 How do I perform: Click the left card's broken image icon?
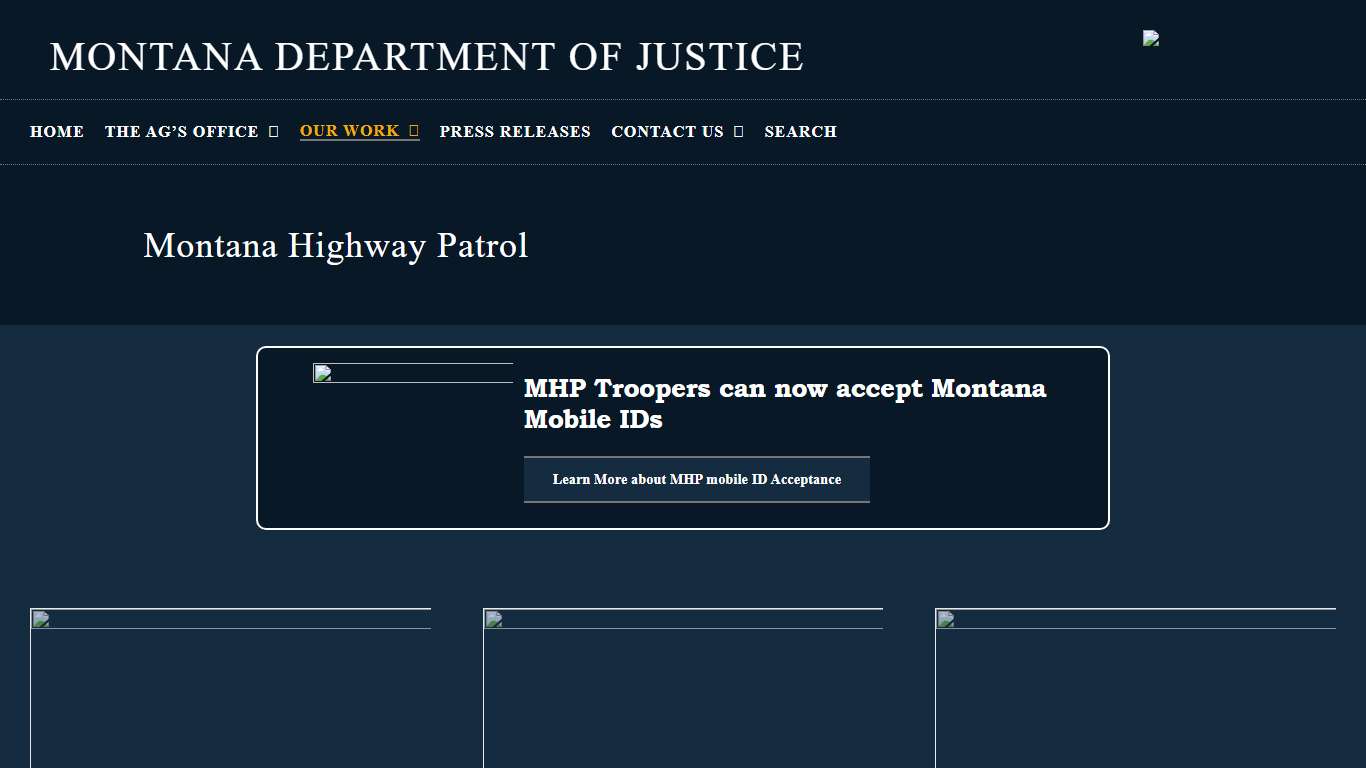point(39,620)
